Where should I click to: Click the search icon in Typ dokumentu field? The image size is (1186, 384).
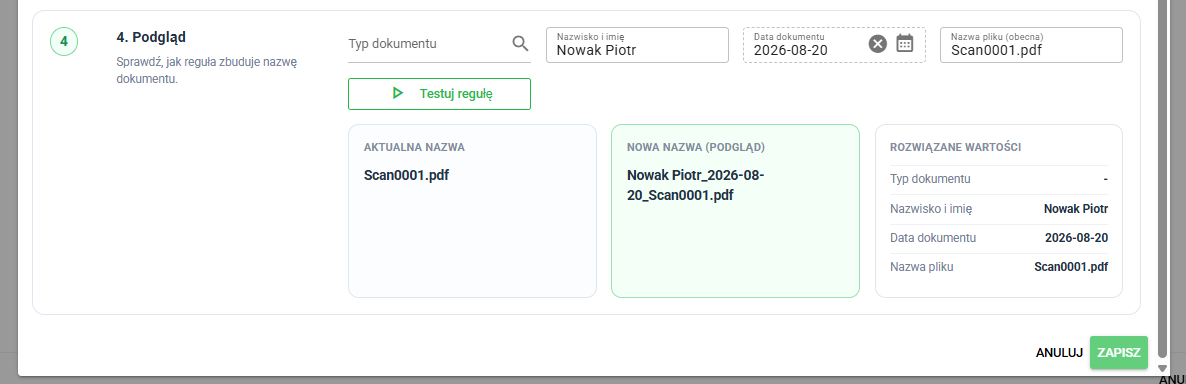(520, 43)
